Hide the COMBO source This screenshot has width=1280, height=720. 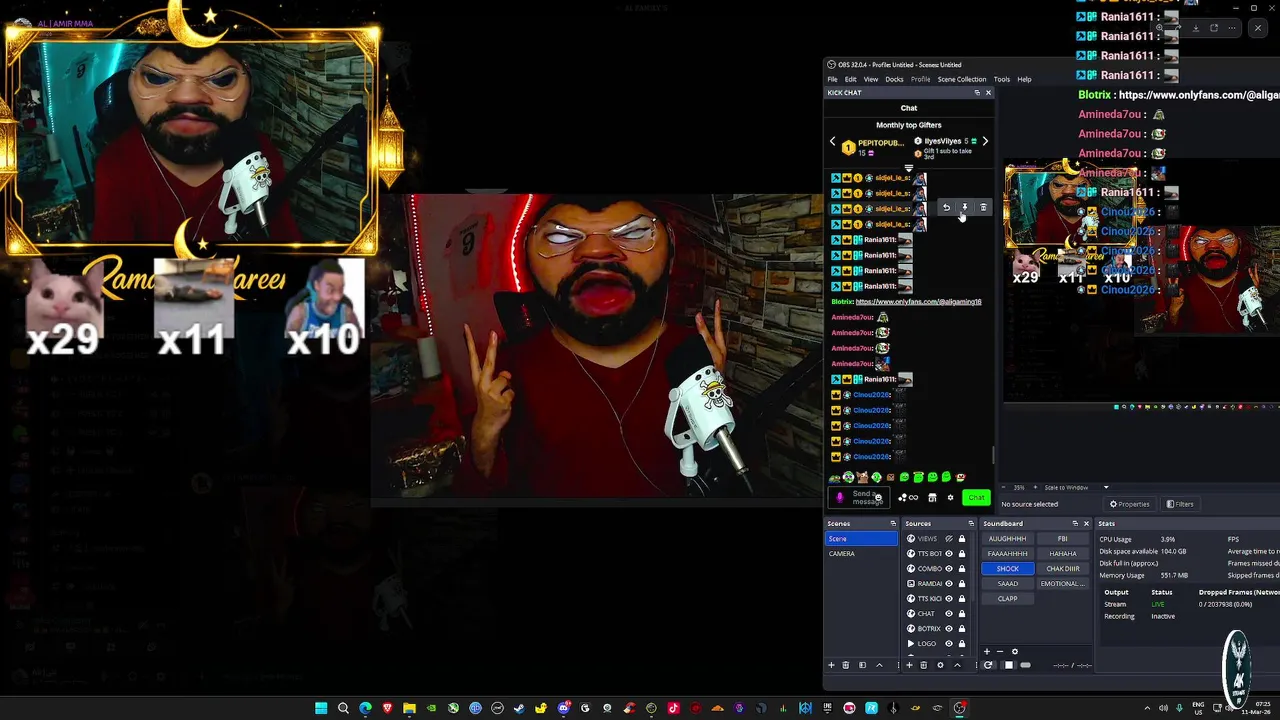(x=949, y=569)
